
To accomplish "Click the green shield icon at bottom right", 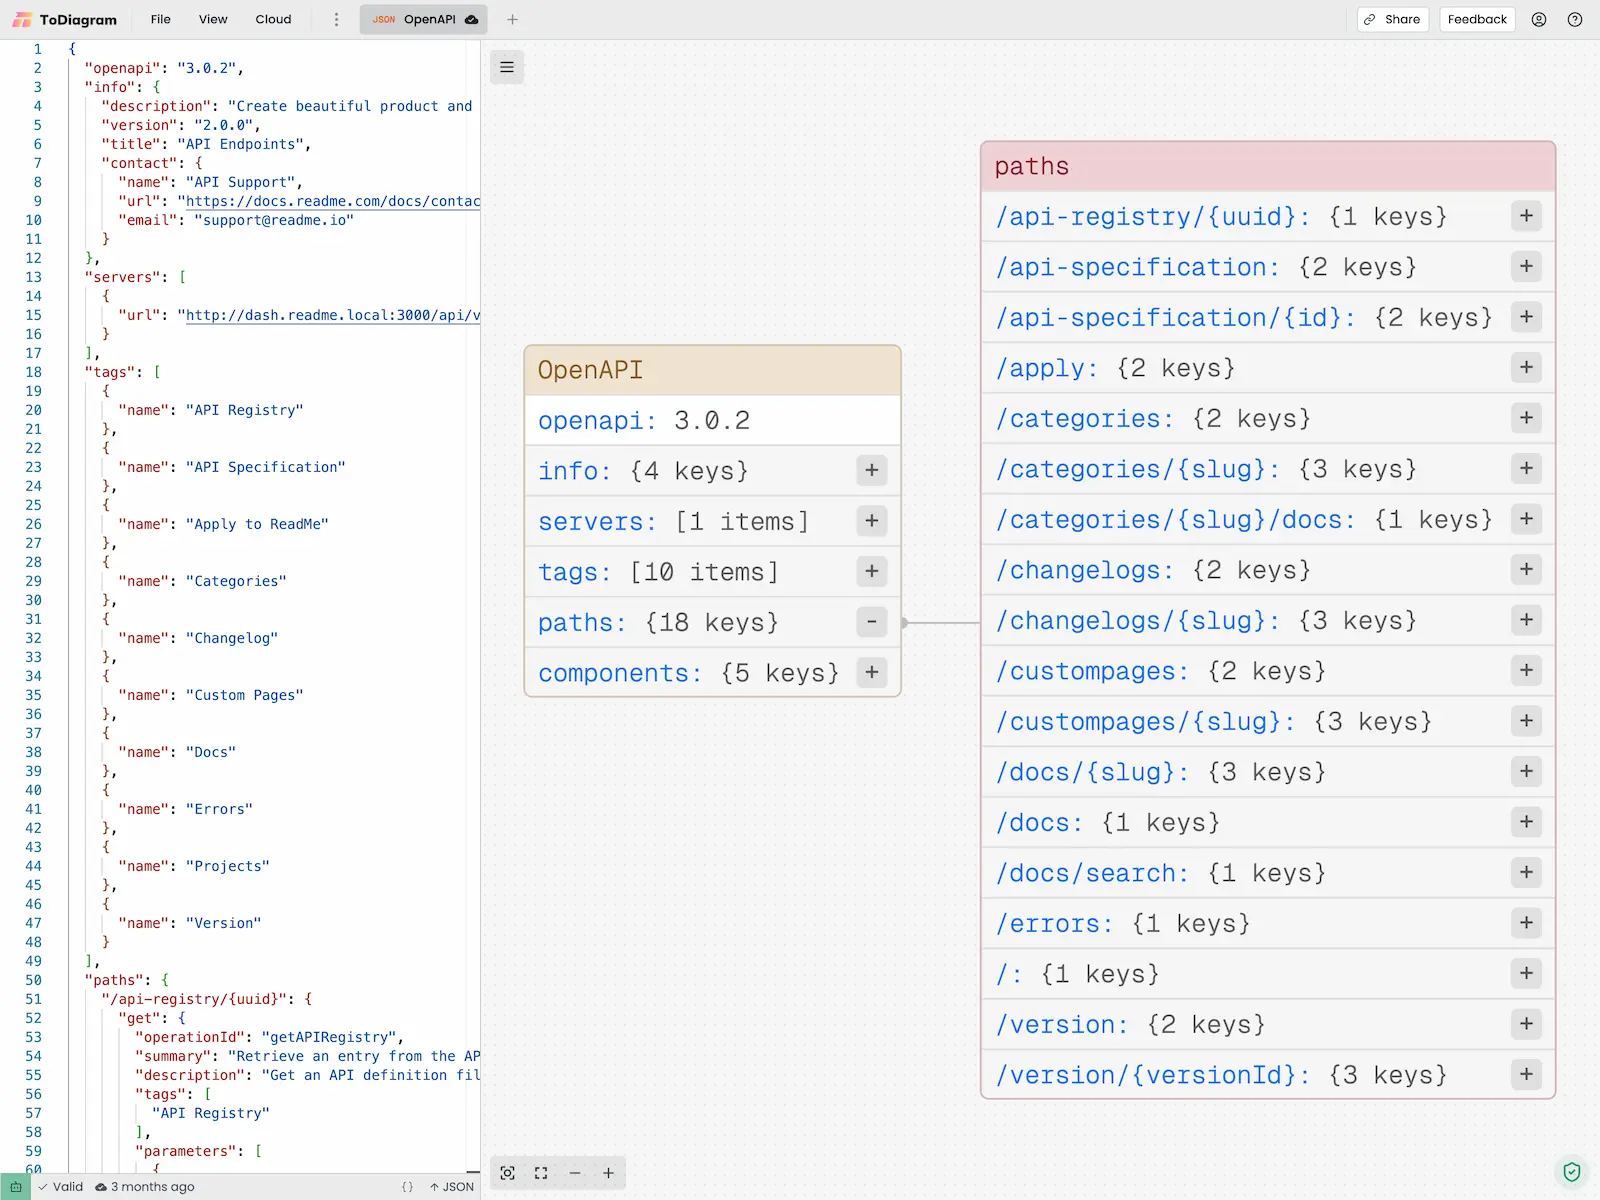I will 1572,1171.
